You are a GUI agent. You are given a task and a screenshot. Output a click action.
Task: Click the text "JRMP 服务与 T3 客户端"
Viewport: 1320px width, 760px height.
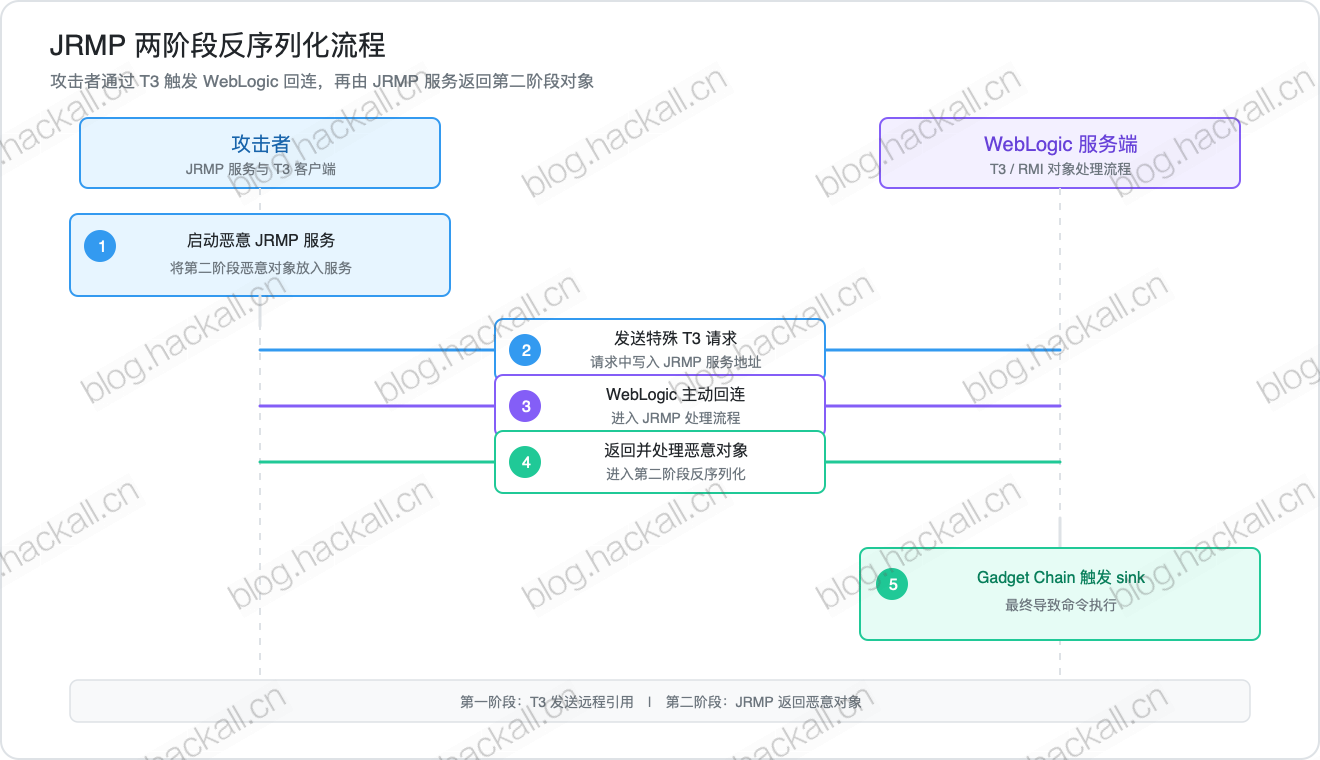[260, 169]
